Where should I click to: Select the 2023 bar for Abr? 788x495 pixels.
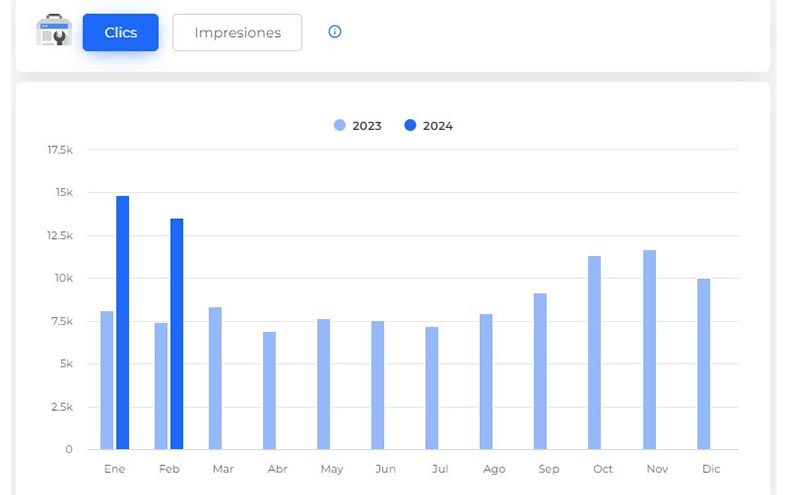[269, 390]
